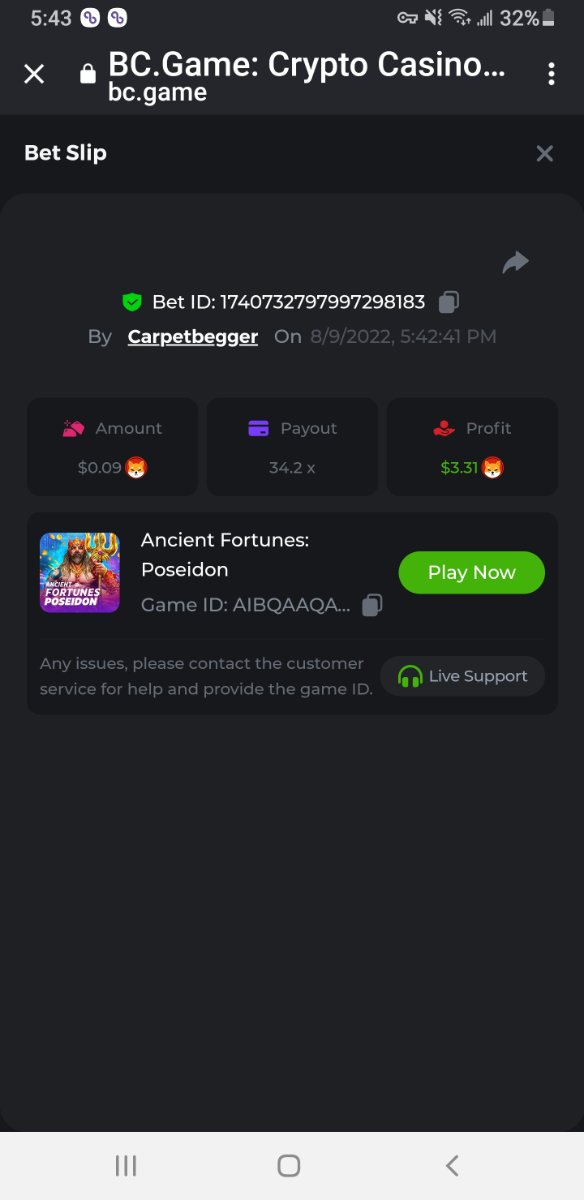
Task: Open Carpetbegger's profile
Action: click(193, 336)
